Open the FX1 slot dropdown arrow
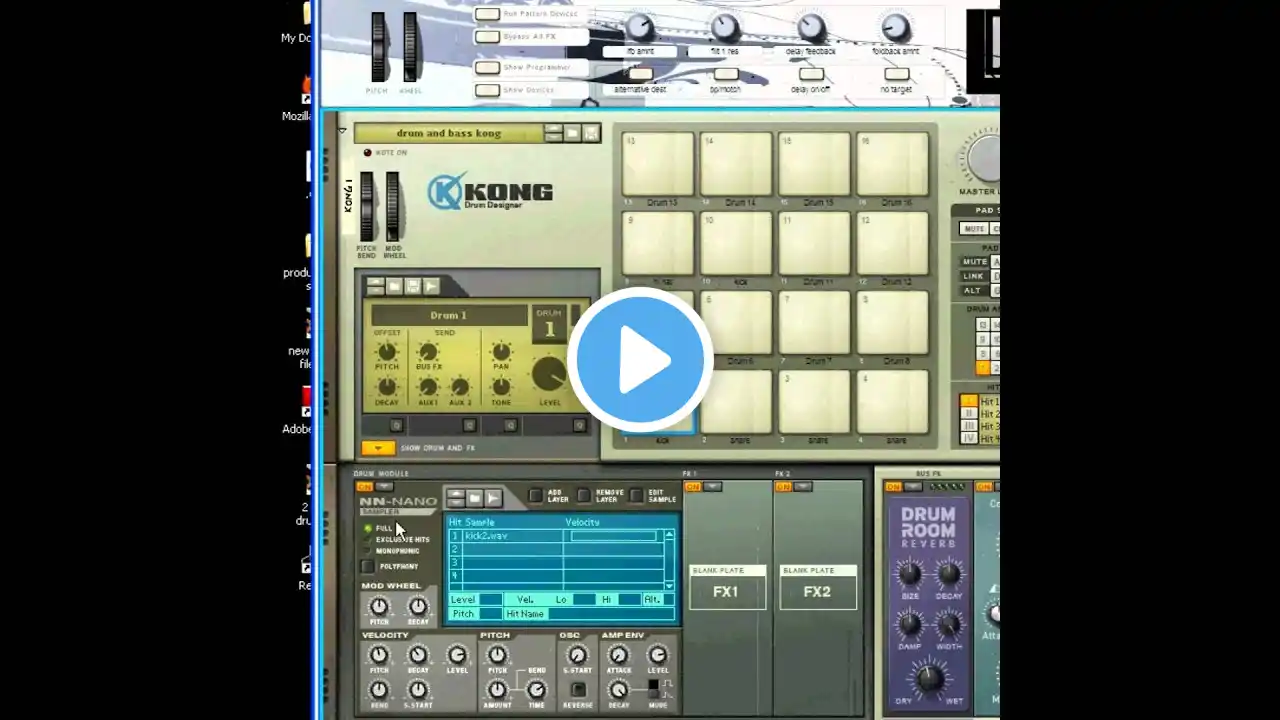1280x720 pixels. pyautogui.click(x=713, y=487)
